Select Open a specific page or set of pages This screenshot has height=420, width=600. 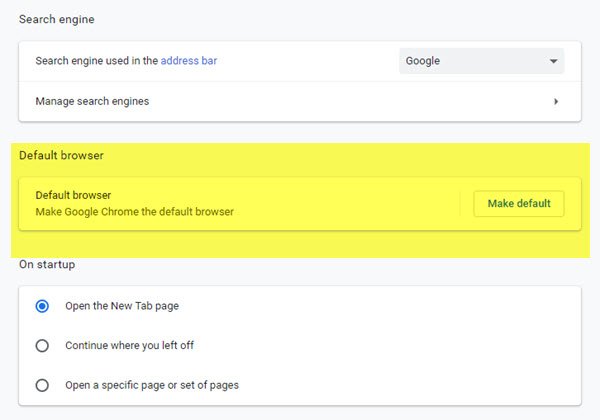click(42, 385)
